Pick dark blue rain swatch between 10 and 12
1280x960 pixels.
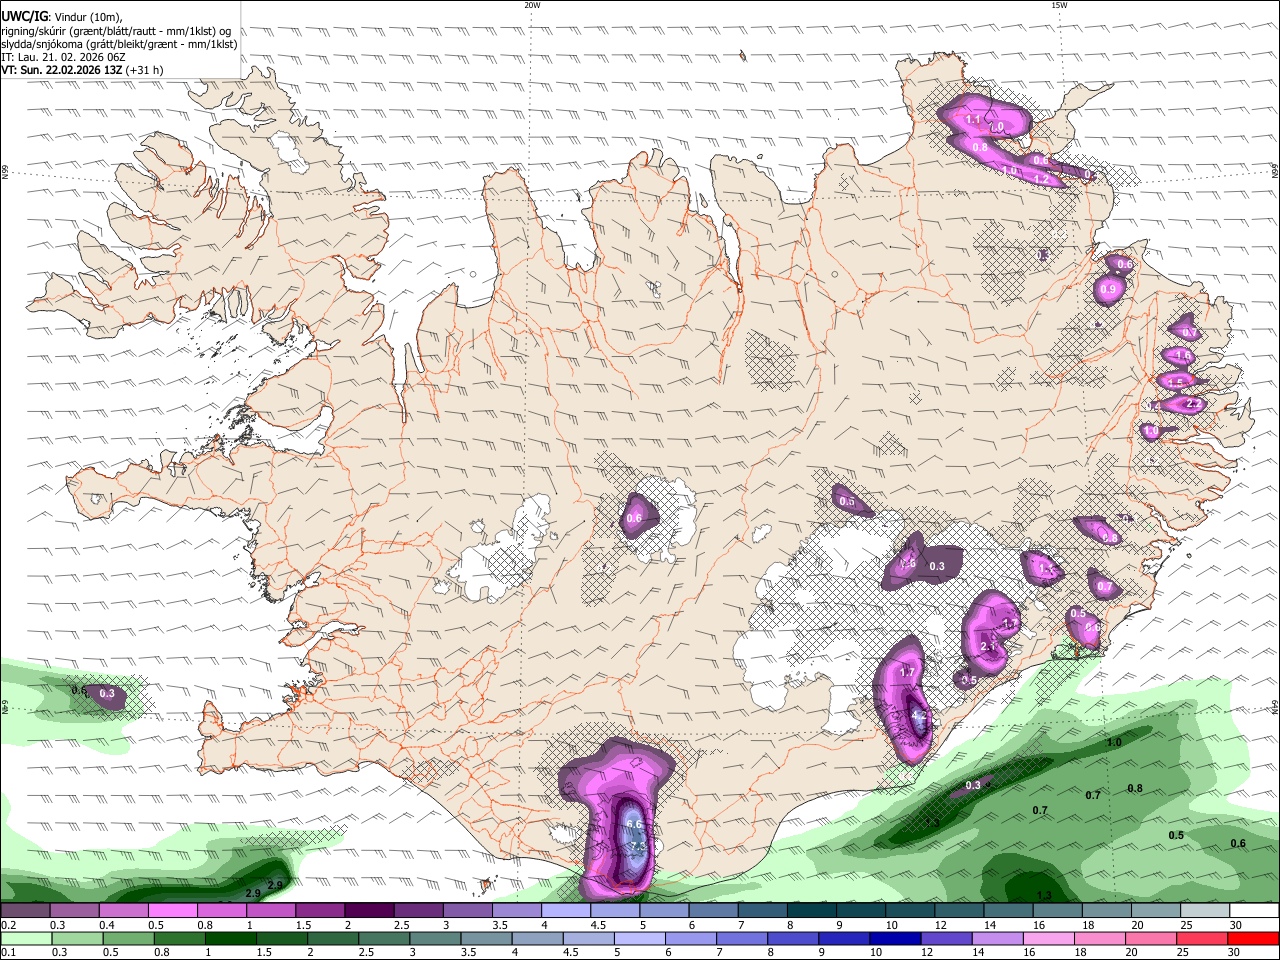coord(895,938)
